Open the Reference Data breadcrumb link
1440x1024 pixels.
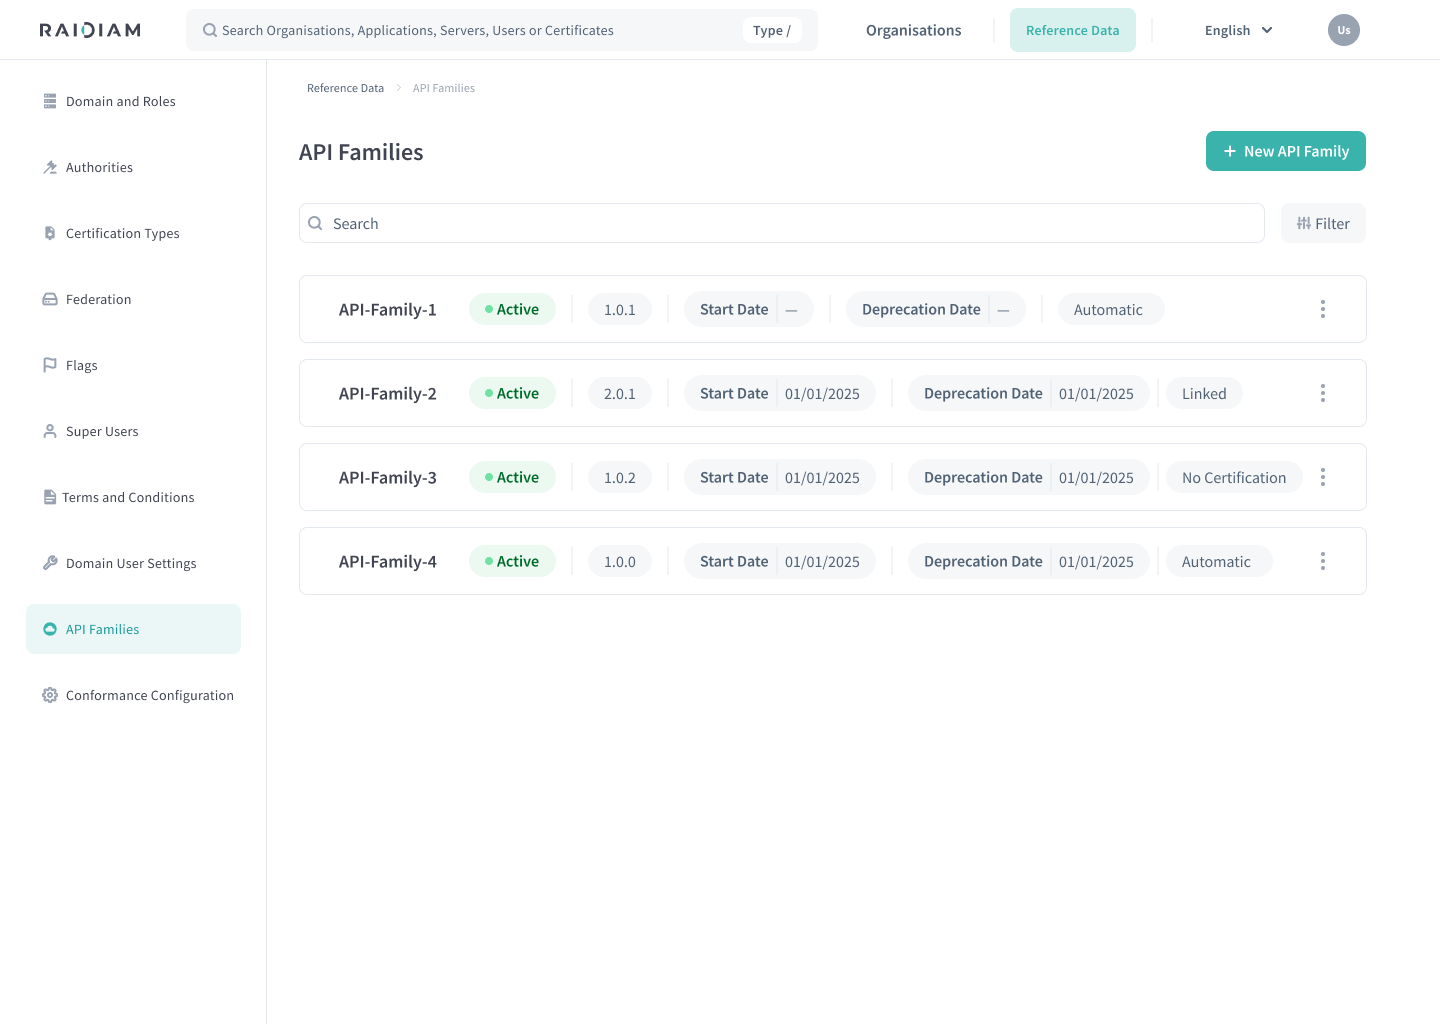point(345,88)
